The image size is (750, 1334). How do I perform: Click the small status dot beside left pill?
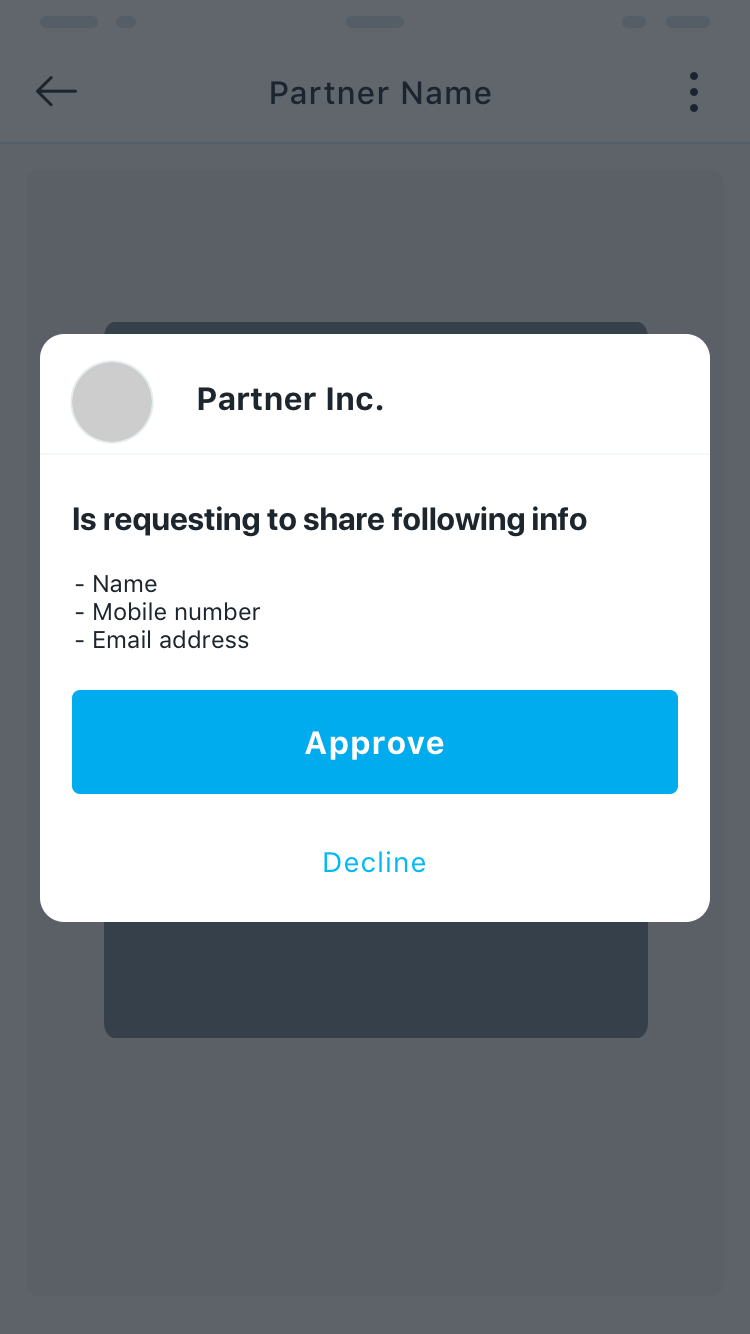pyautogui.click(x=126, y=22)
